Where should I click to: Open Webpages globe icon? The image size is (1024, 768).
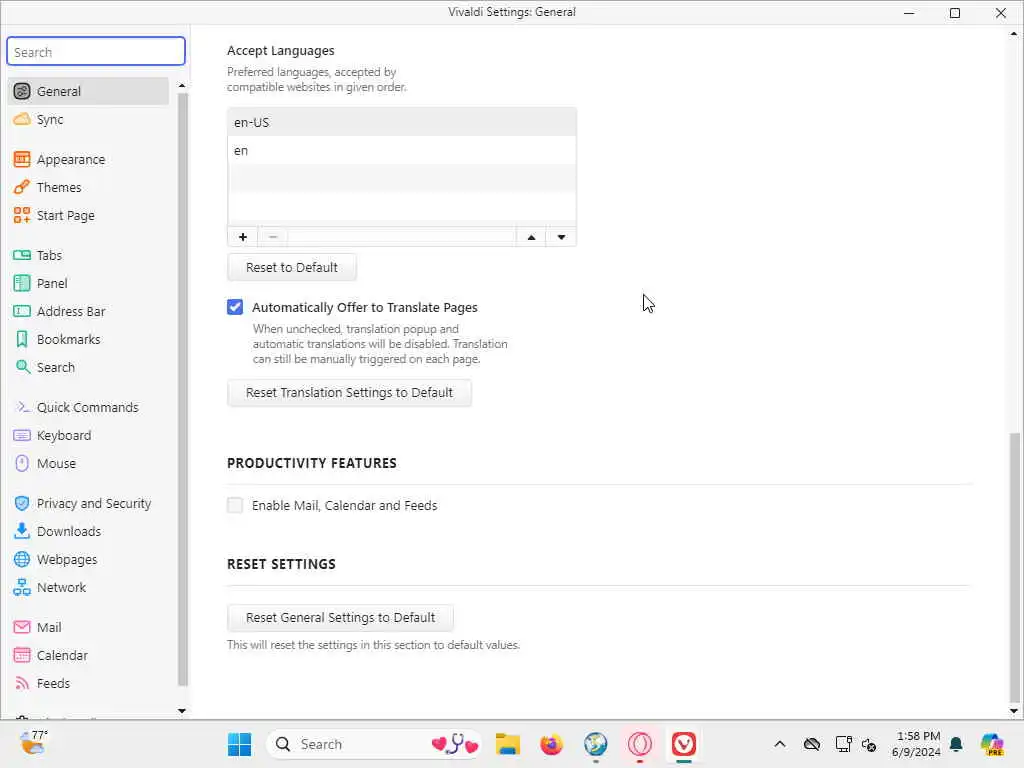22,560
